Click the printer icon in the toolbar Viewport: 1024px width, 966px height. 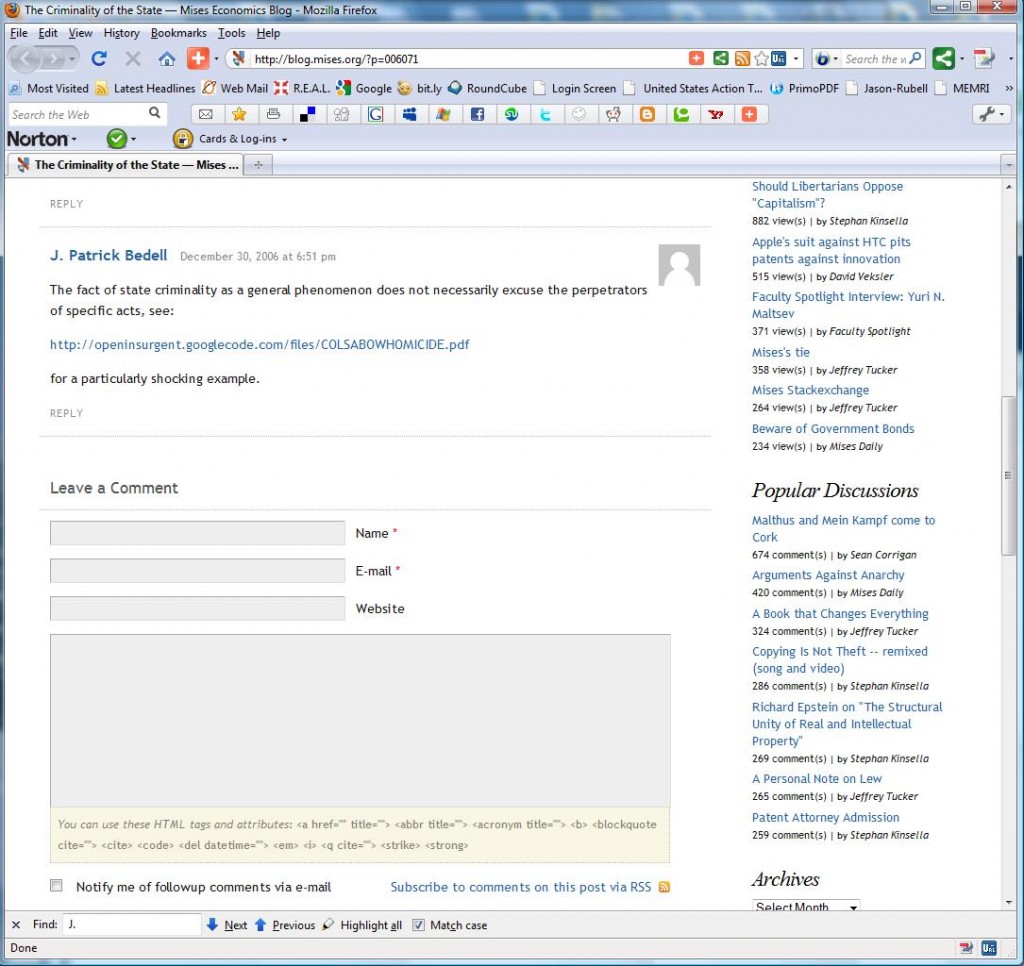tap(273, 114)
